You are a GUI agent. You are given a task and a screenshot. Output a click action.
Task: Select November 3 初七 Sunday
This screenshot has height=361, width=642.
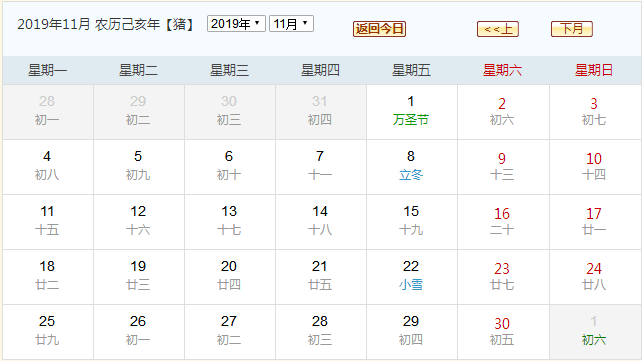point(594,112)
